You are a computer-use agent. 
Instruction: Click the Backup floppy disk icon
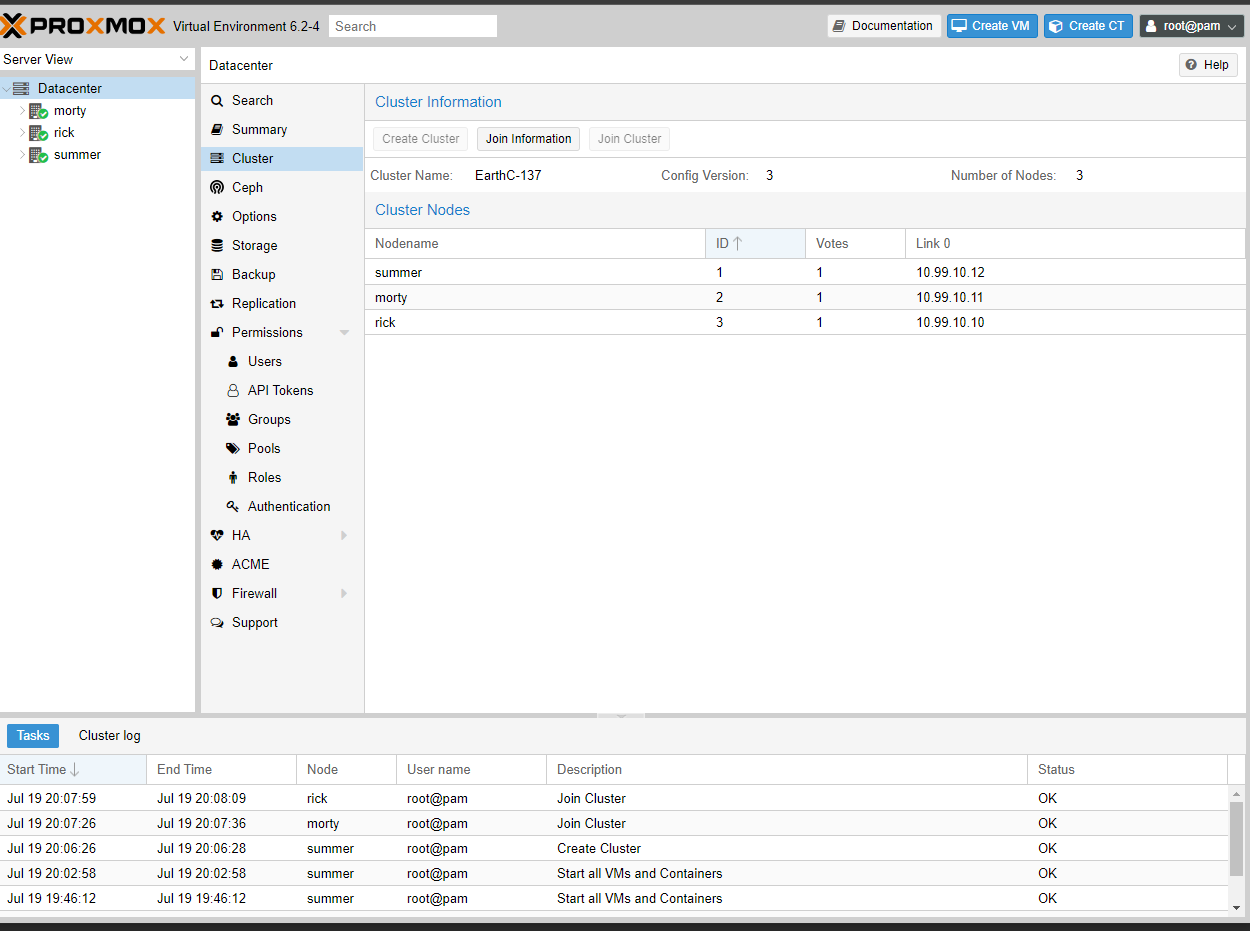click(x=217, y=274)
